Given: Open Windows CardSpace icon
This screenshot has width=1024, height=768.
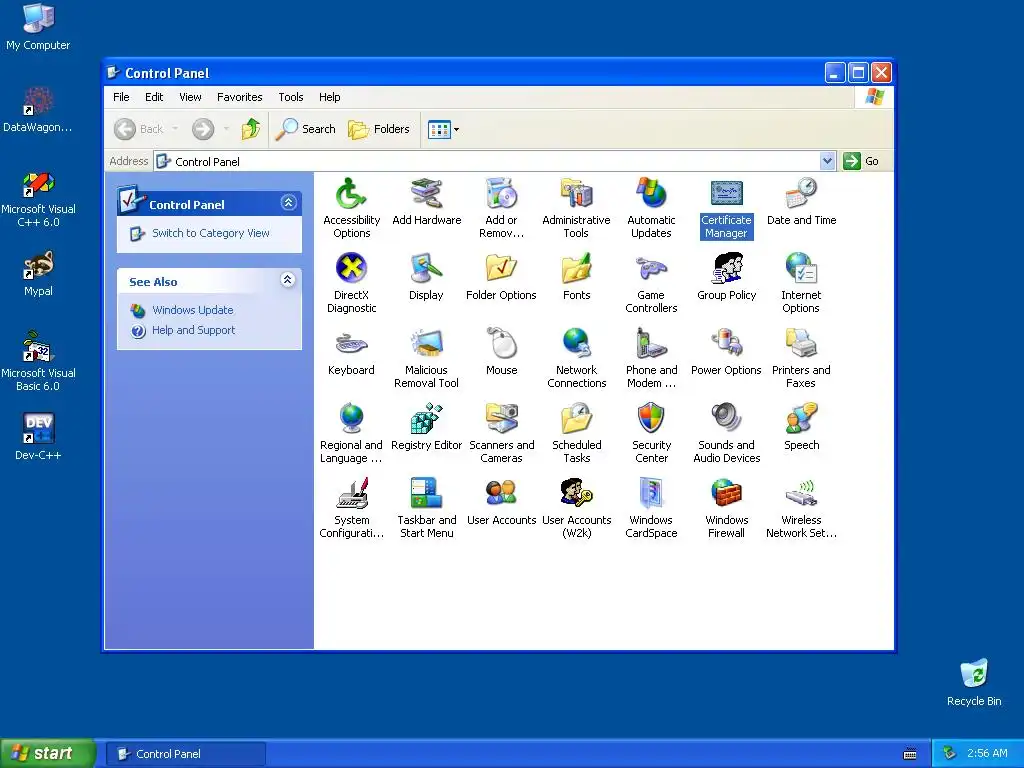Looking at the screenshot, I should pos(651,508).
